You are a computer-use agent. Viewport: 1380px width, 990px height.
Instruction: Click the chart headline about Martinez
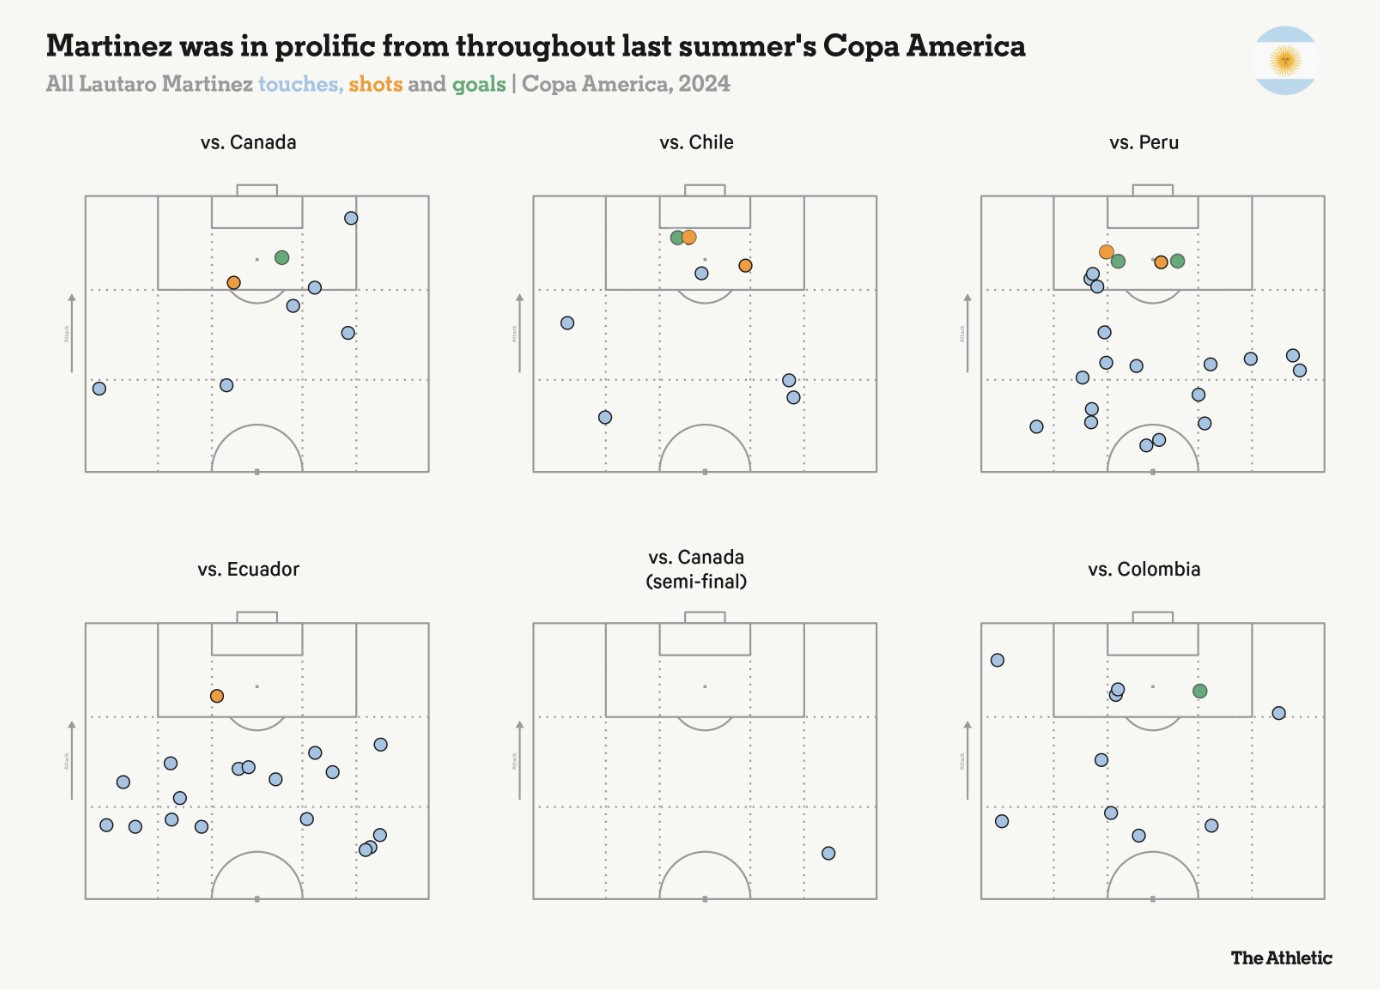(x=536, y=46)
